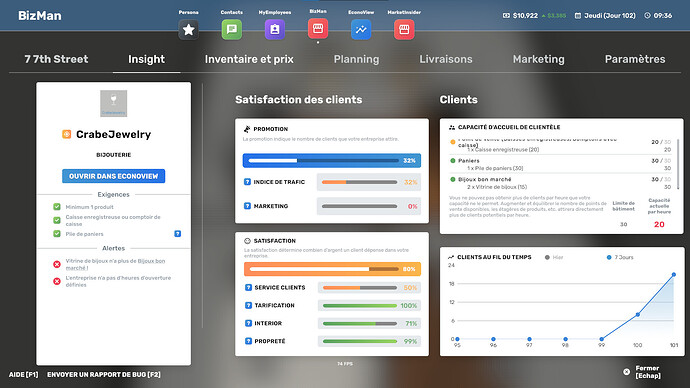Click the Satisfaction smiley icon
The width and height of the screenshot is (690, 388).
point(247,241)
